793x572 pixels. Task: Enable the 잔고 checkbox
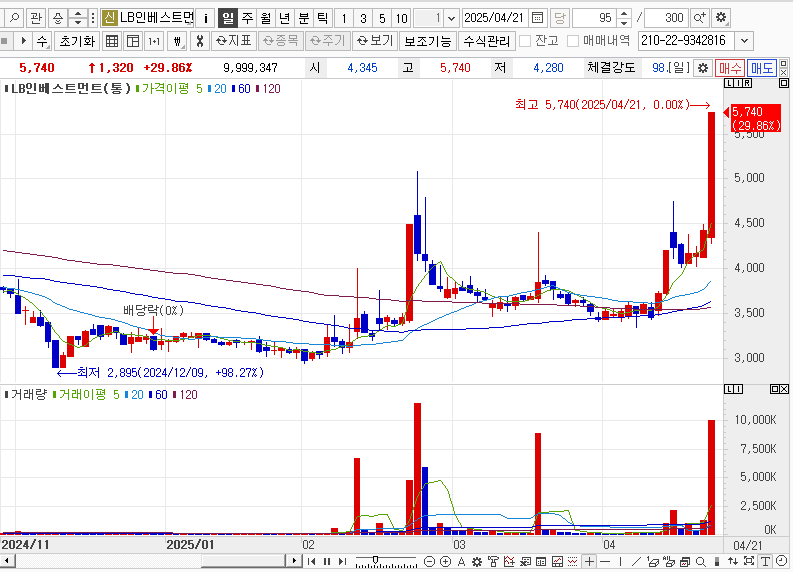coord(525,41)
